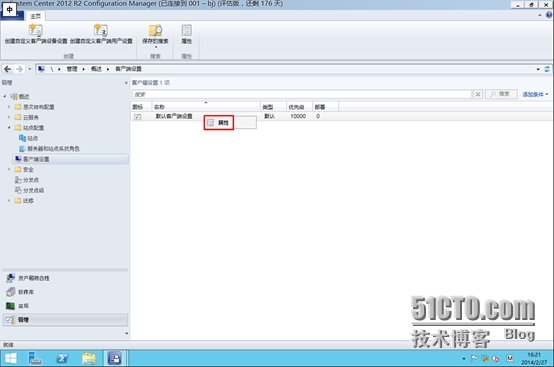The width and height of the screenshot is (554, 367).
Task: Open the blue application menu button
Action: tap(12, 16)
